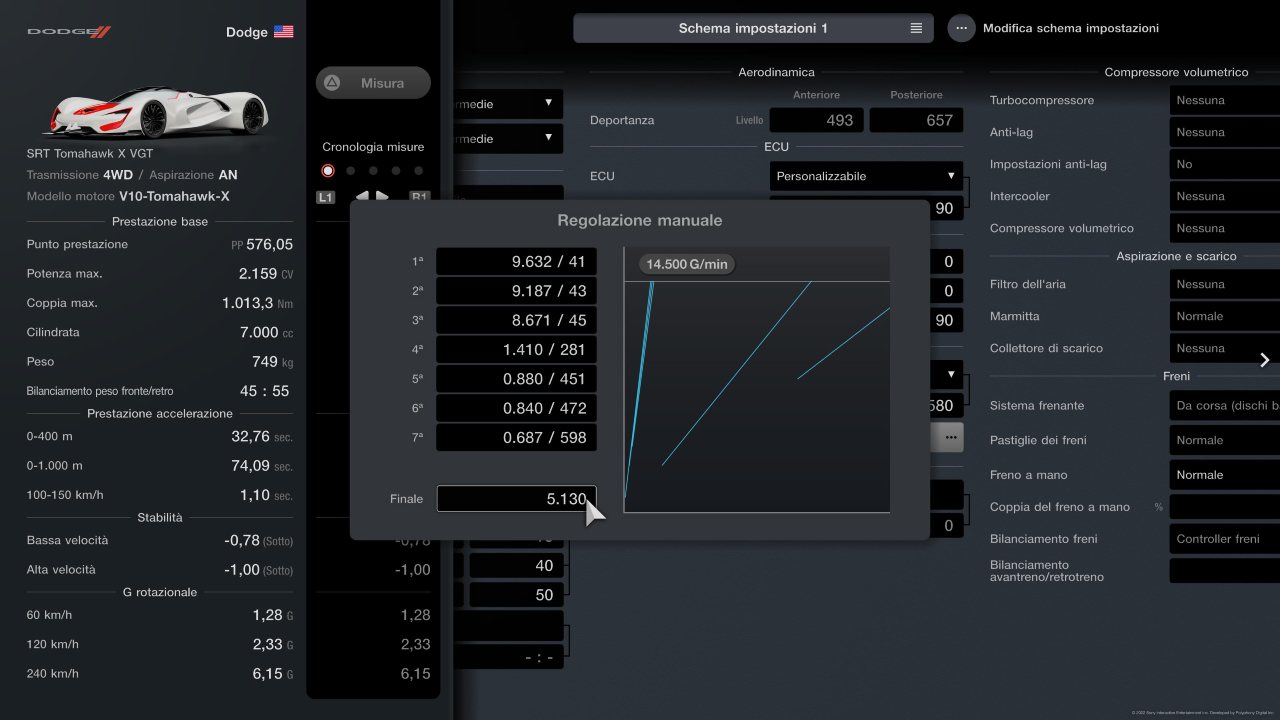Click the 100-150 km/h time 1,10 sec.
Screen dimensions: 1280x720
click(x=267, y=495)
